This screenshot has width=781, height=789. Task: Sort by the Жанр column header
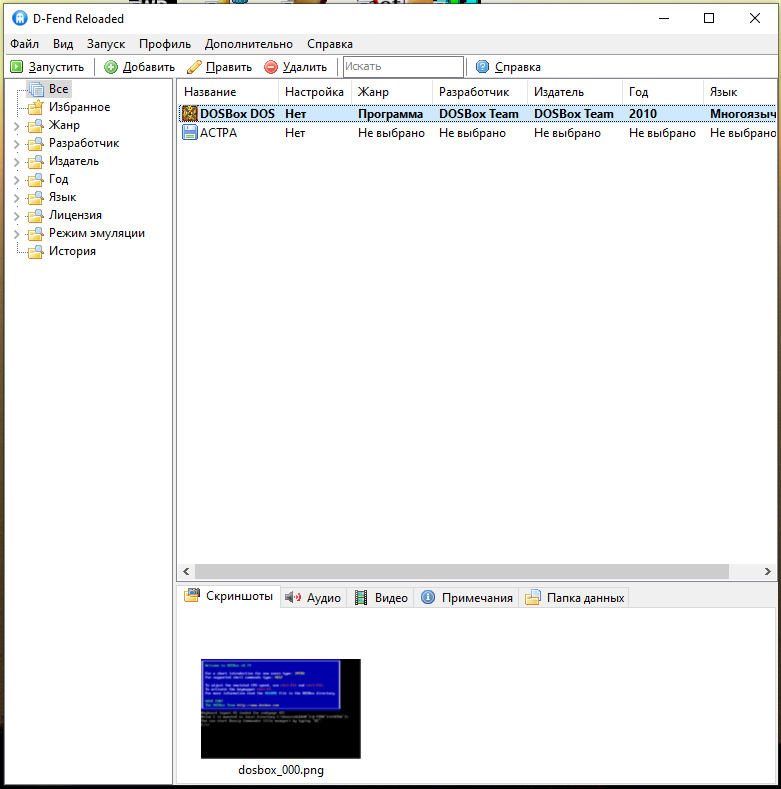pyautogui.click(x=392, y=92)
